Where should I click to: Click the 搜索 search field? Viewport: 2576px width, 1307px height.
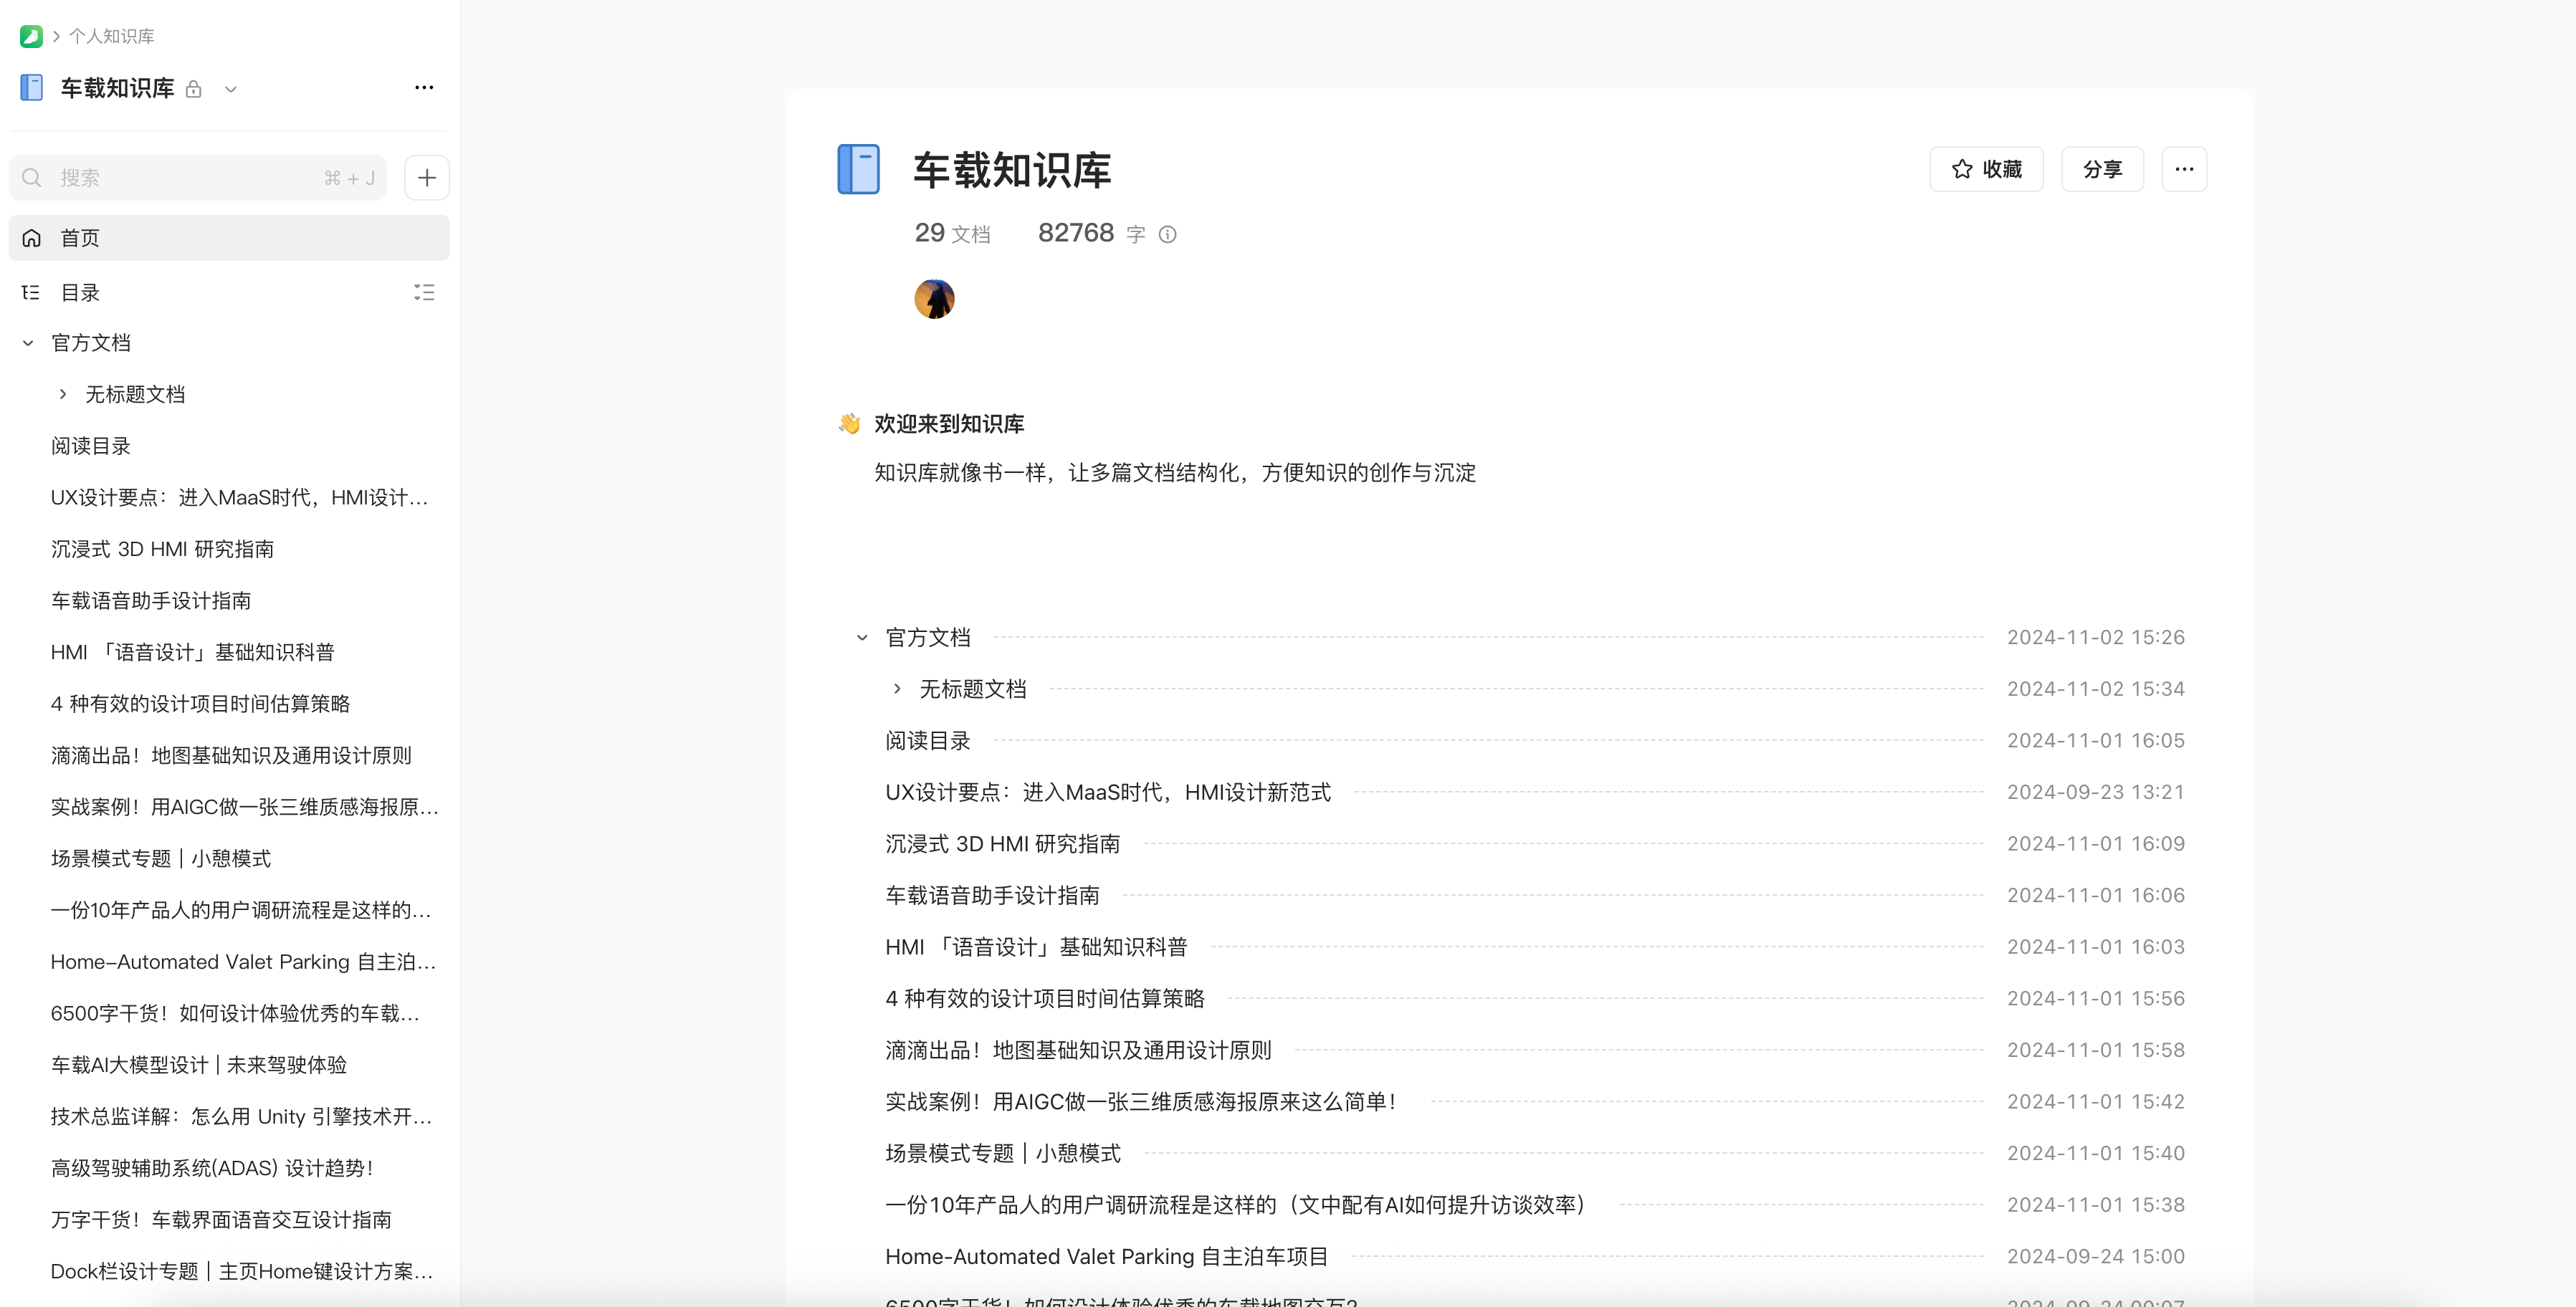(190, 178)
